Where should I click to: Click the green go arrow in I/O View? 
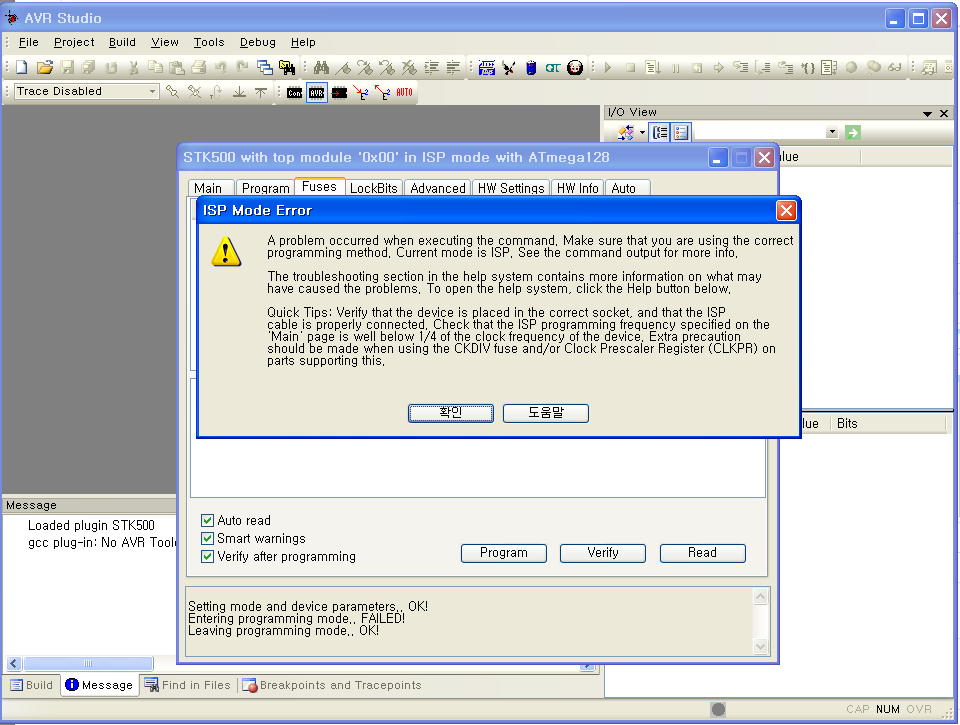click(853, 132)
